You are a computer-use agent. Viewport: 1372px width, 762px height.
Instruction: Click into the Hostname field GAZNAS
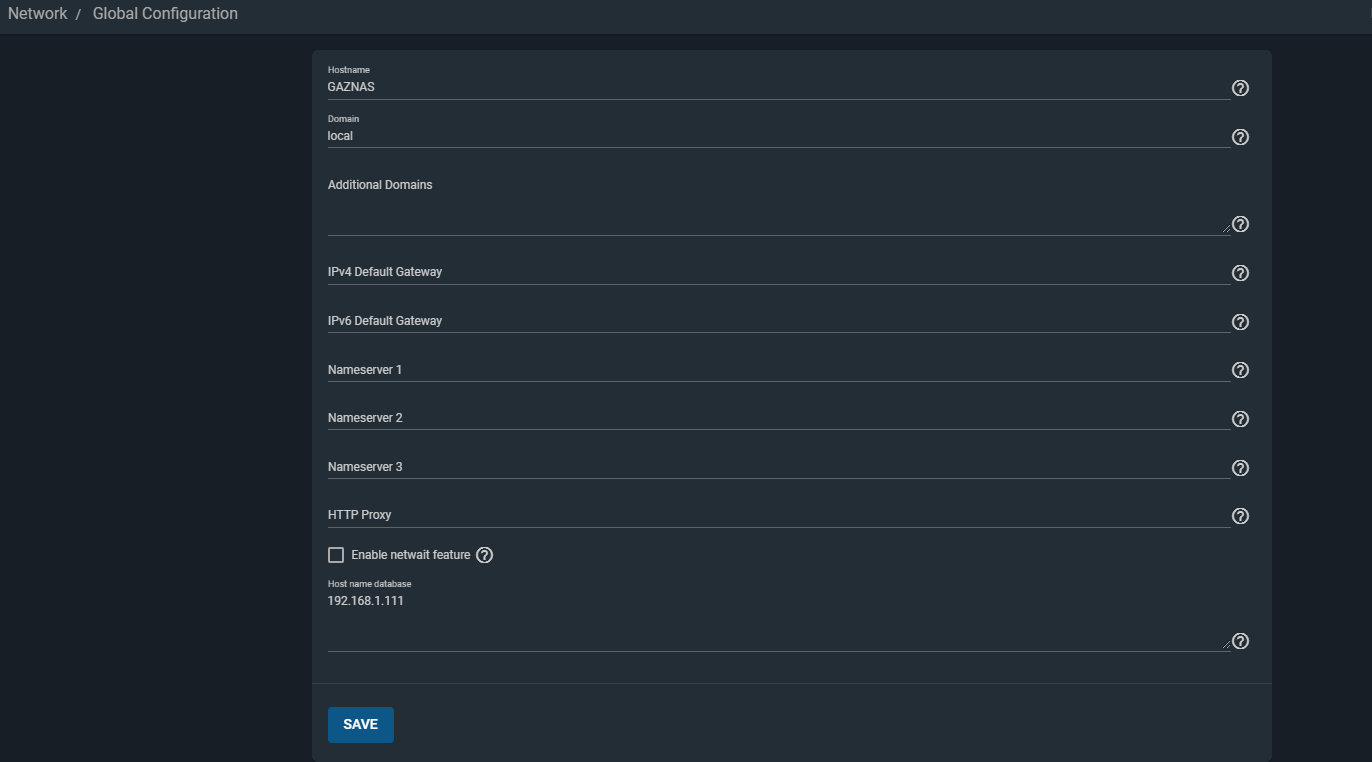pos(778,87)
